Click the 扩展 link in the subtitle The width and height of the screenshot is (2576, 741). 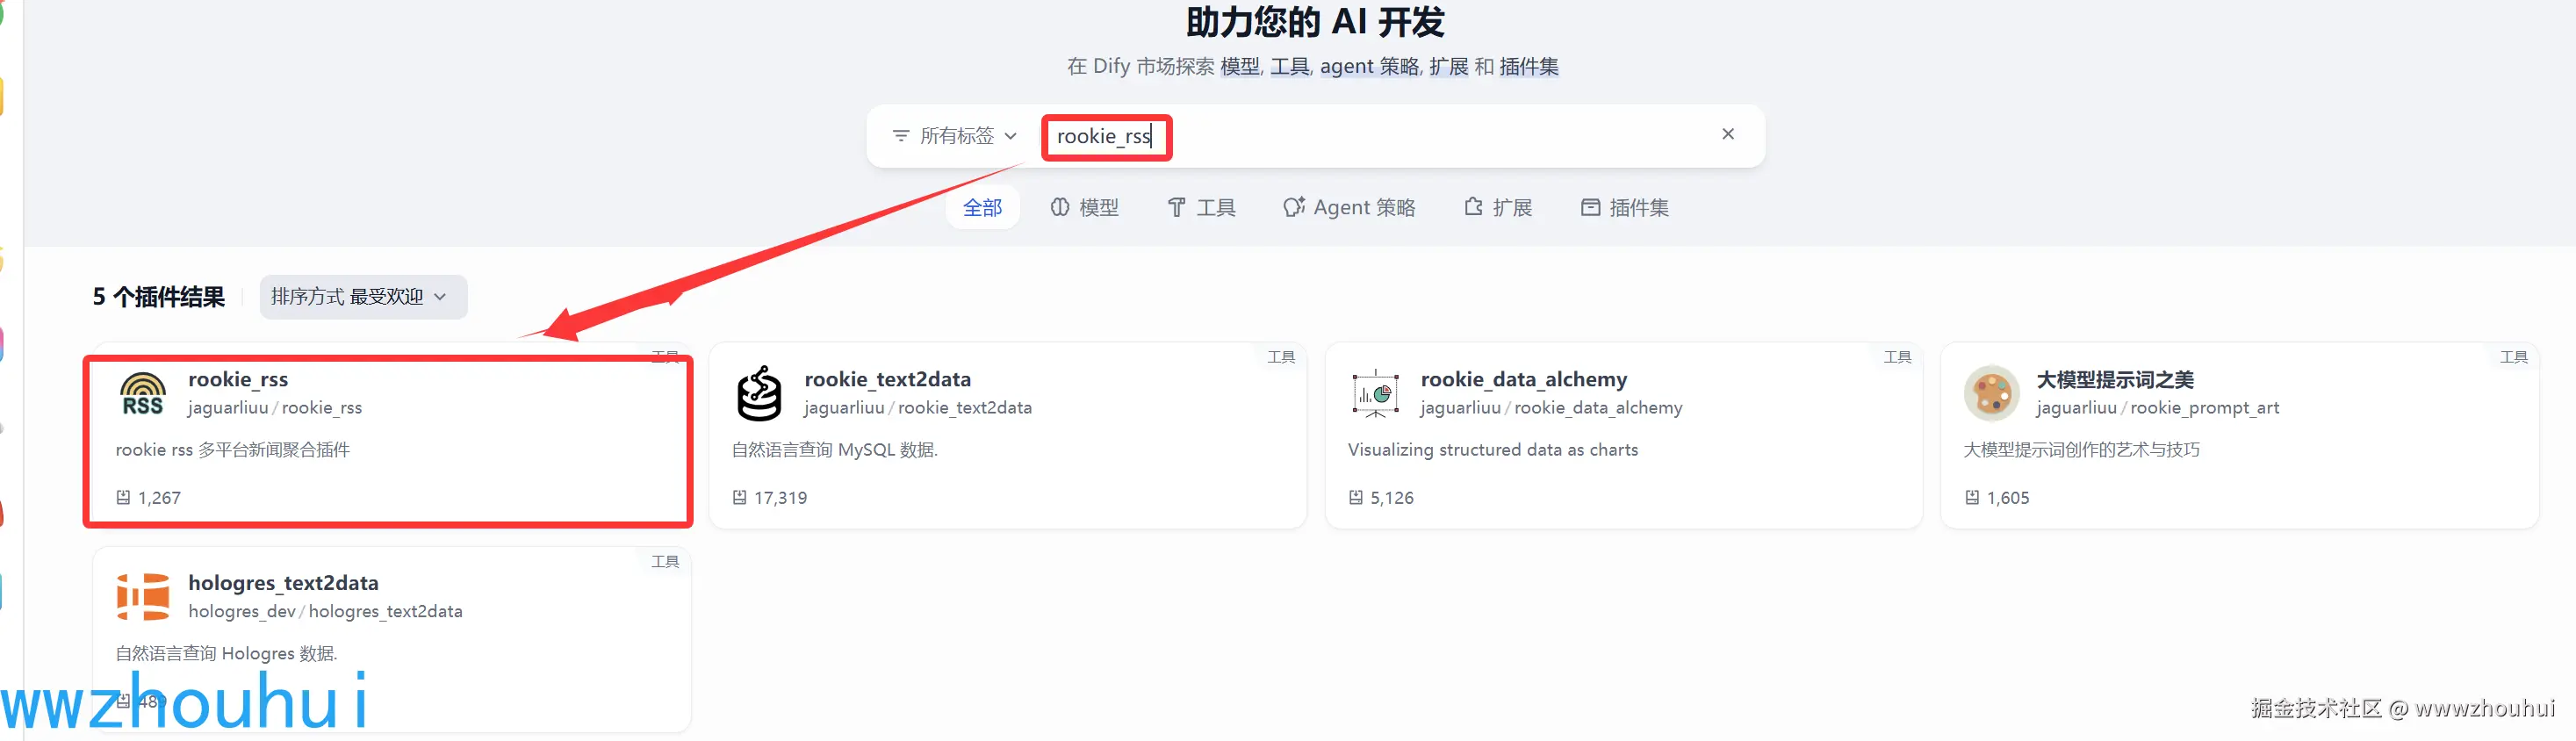[x=1449, y=66]
